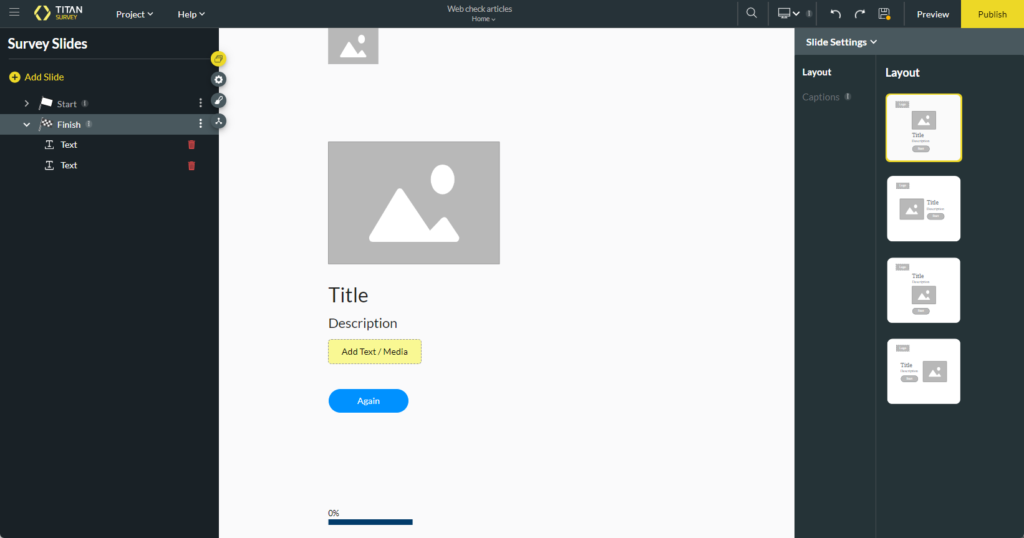Switch to the Layout settings tab
The image size is (1024, 538).
tap(816, 72)
